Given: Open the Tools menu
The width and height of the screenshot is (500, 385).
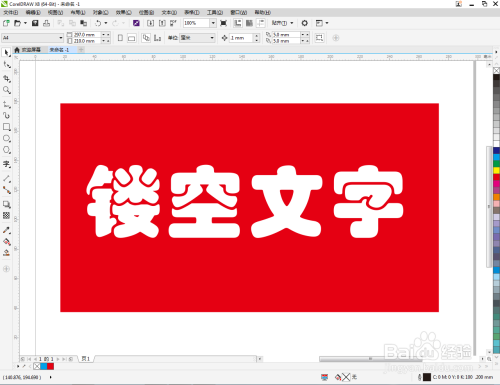Looking at the screenshot, I should tap(215, 13).
